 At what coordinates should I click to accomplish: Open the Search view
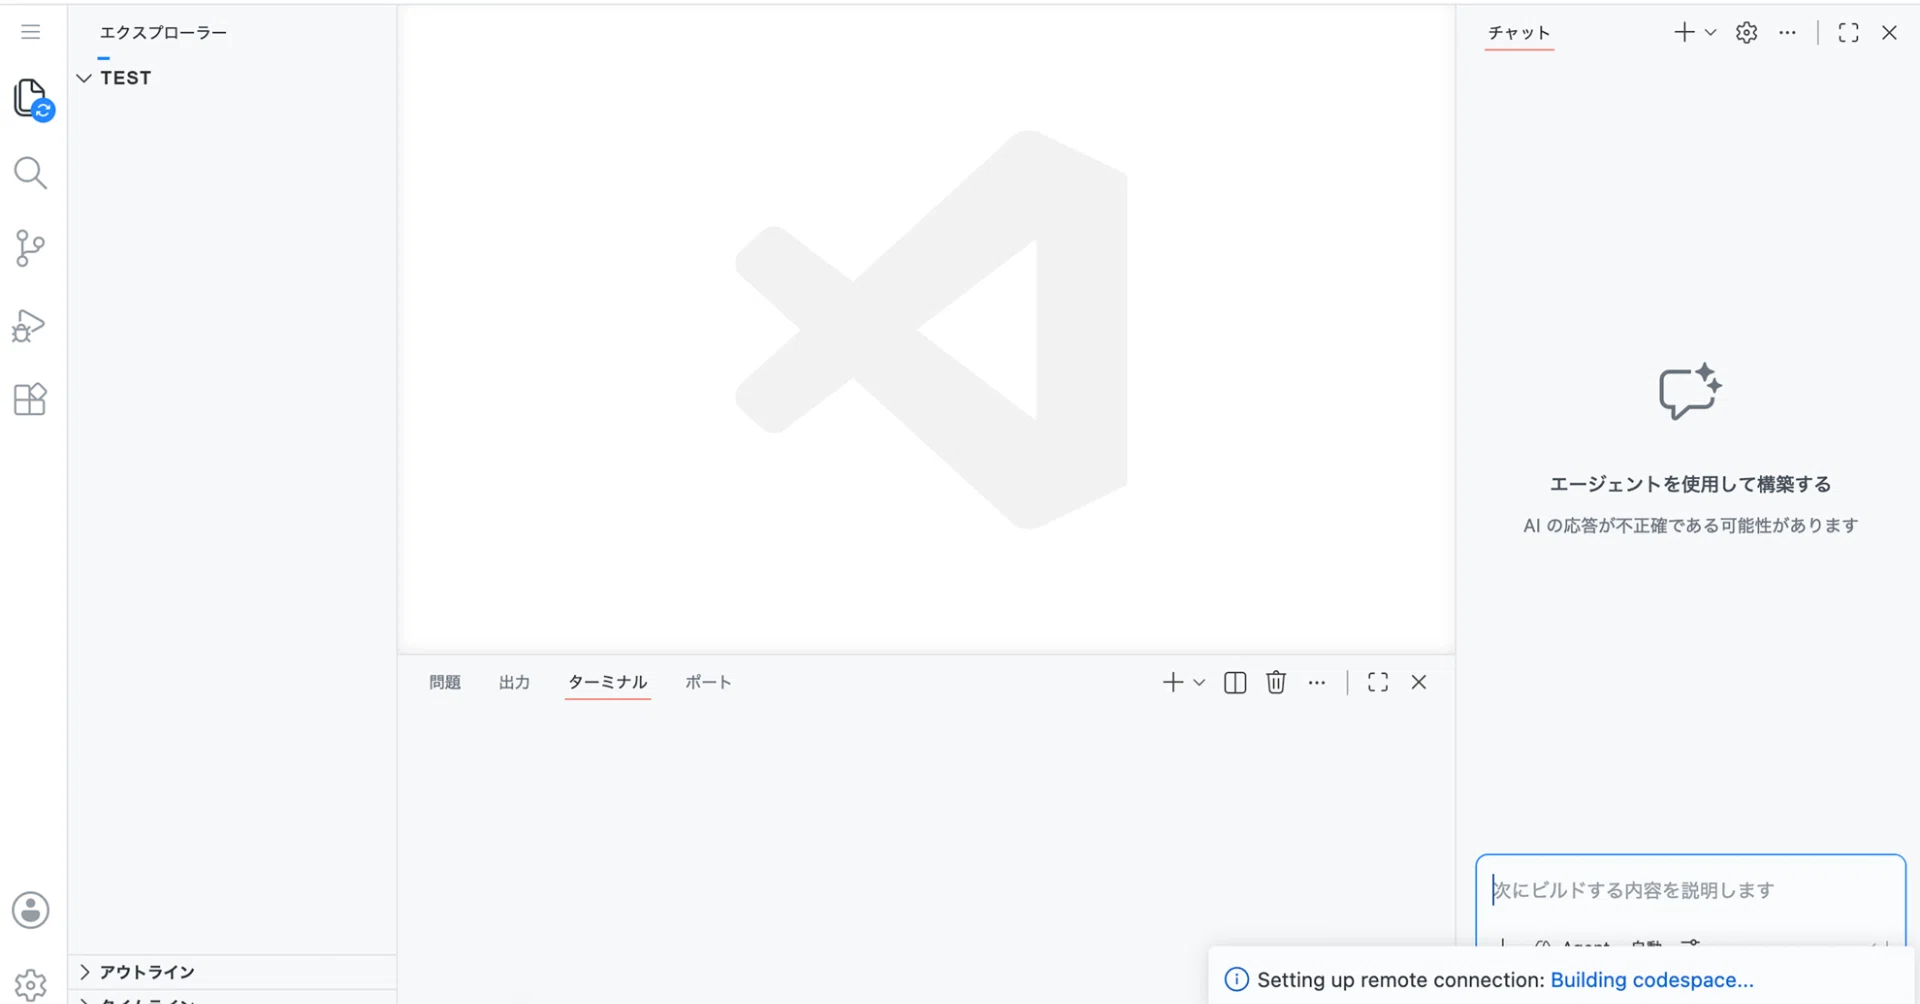30,173
